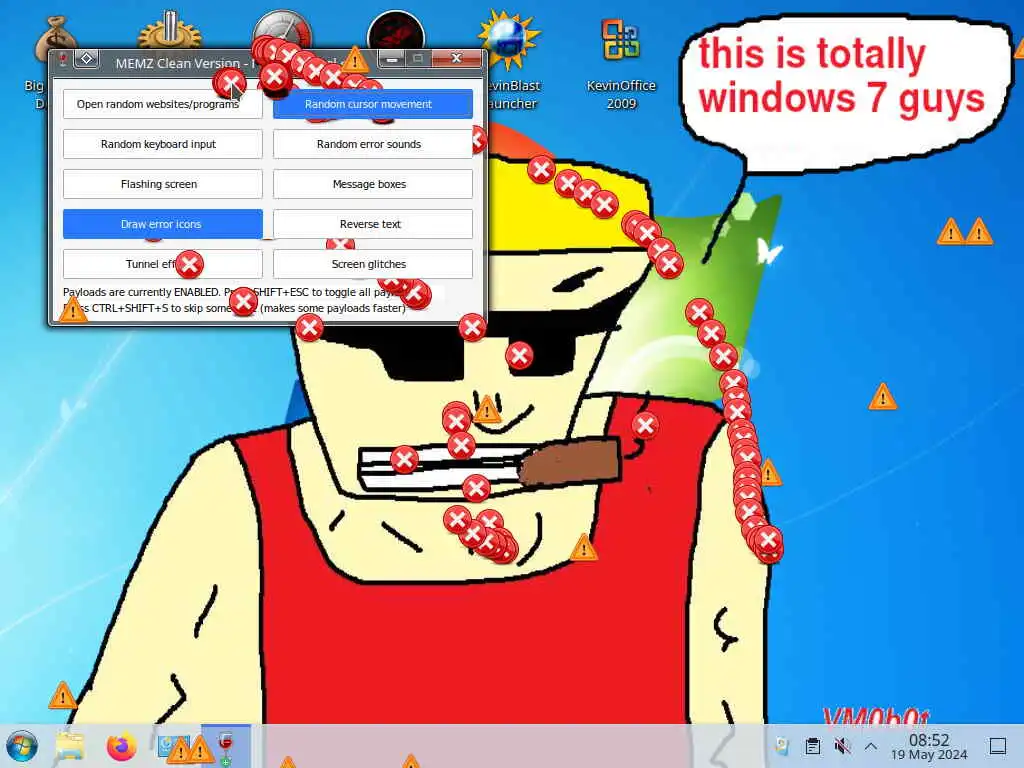
Task: Close the MEMZ Clean Version window
Action: click(456, 59)
